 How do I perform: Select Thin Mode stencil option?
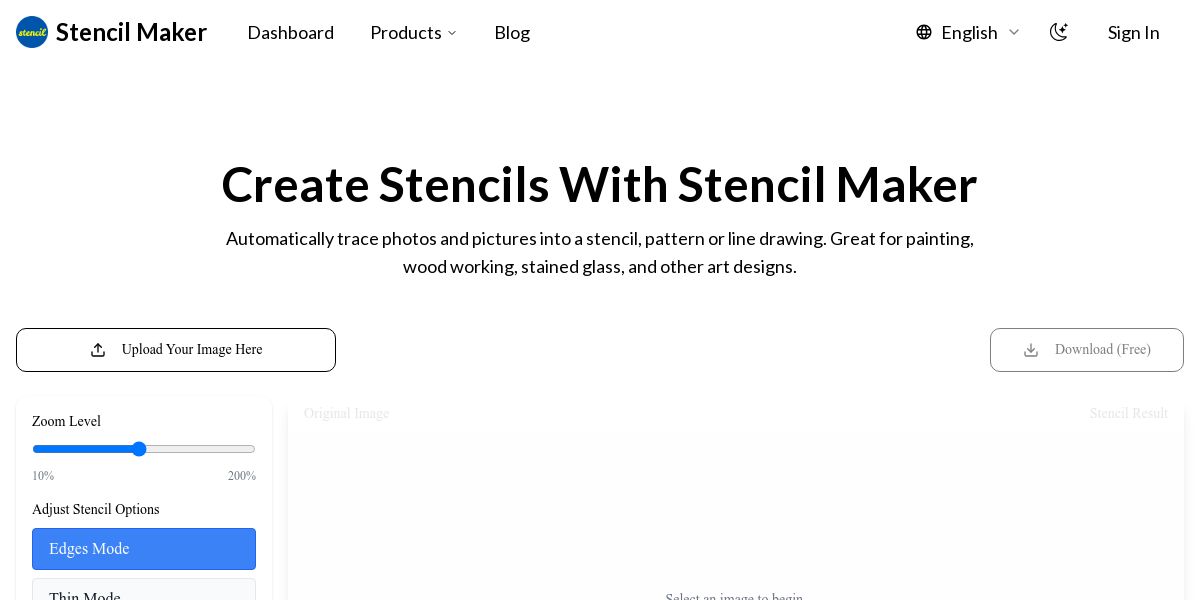pos(144,590)
